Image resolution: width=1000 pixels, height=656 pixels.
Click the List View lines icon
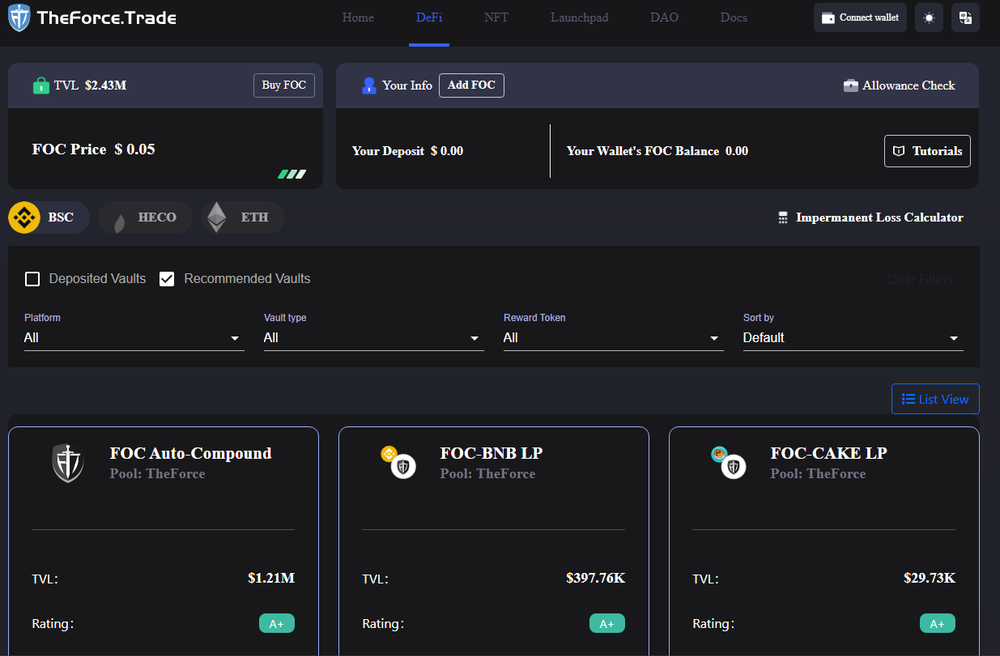click(908, 399)
